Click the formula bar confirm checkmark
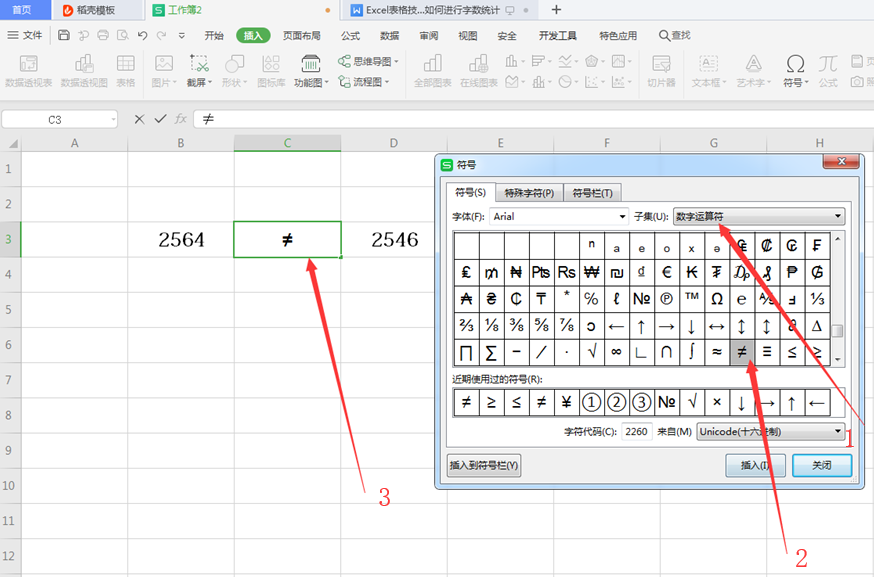The width and height of the screenshot is (874, 577). tap(160, 119)
